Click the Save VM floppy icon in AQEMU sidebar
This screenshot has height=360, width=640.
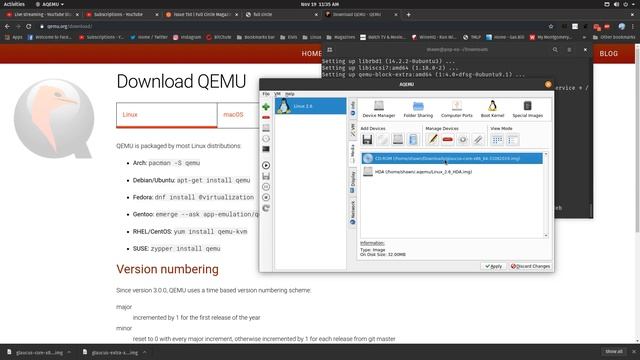click(x=266, y=176)
